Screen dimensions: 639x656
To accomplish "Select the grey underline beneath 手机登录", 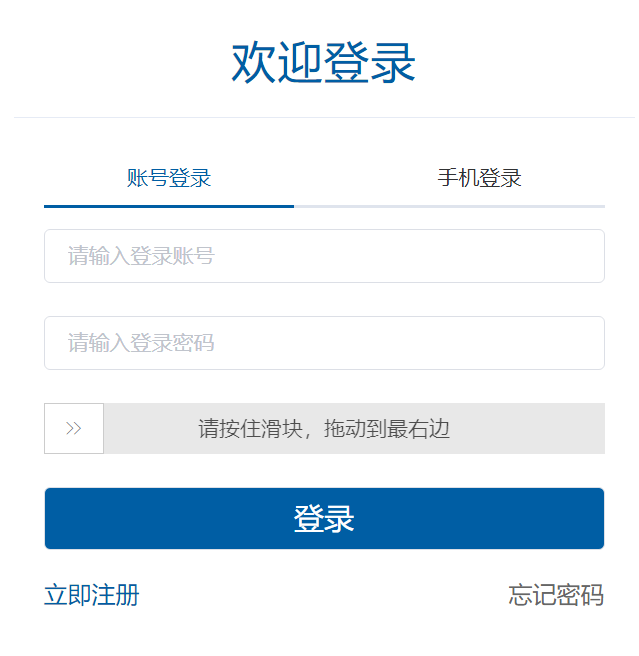I will pos(450,206).
